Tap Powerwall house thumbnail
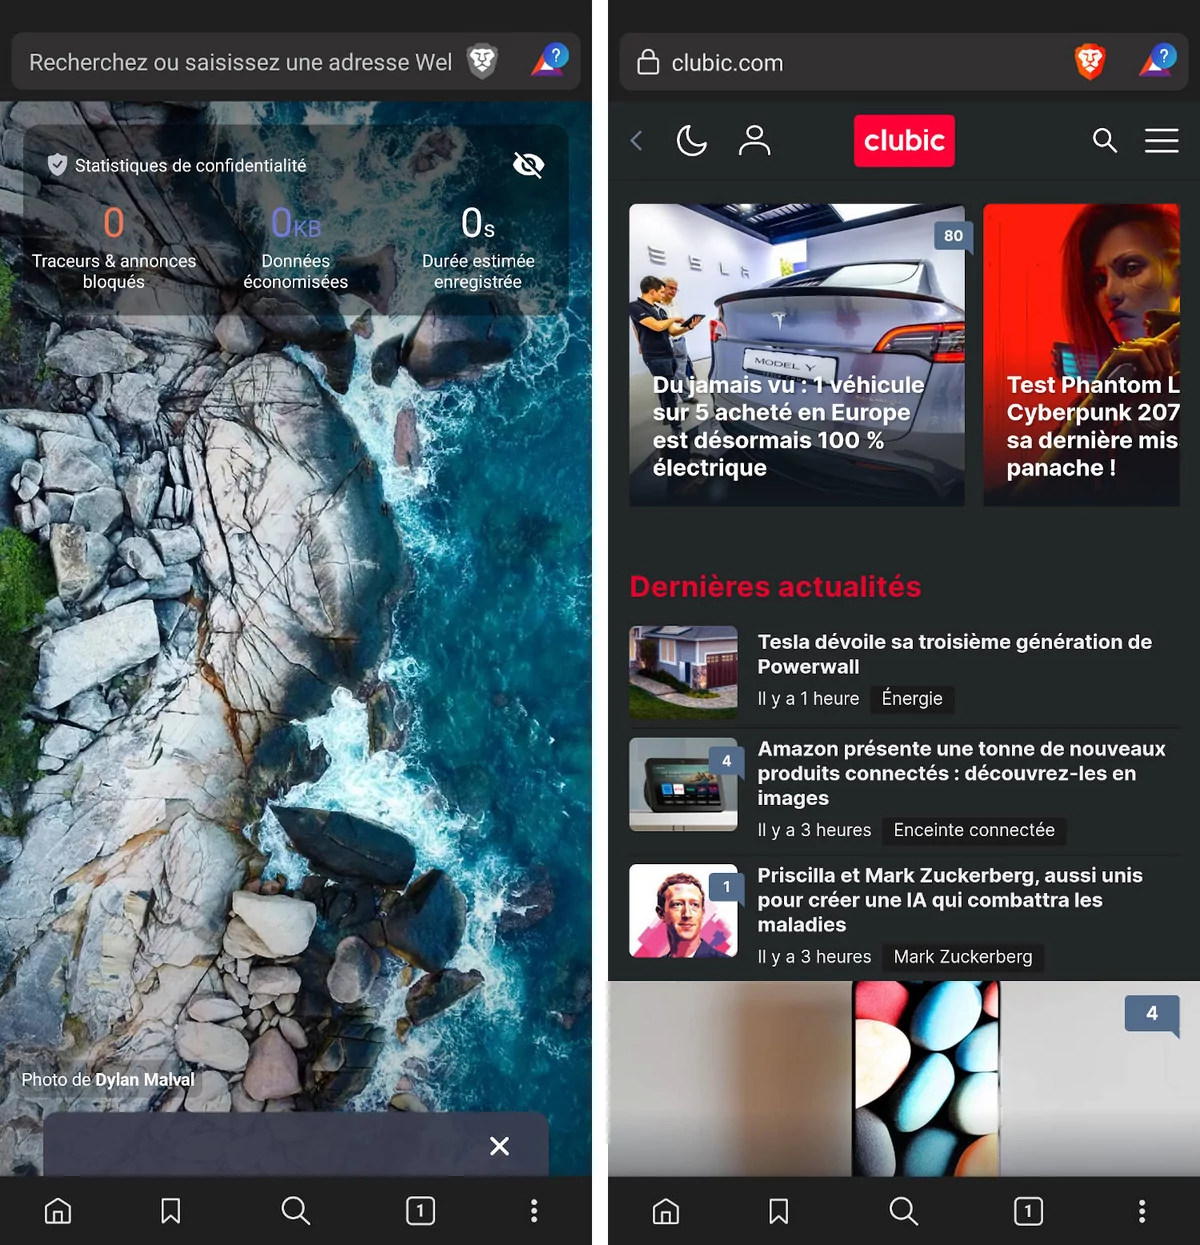1200x1245 pixels. pyautogui.click(x=684, y=672)
